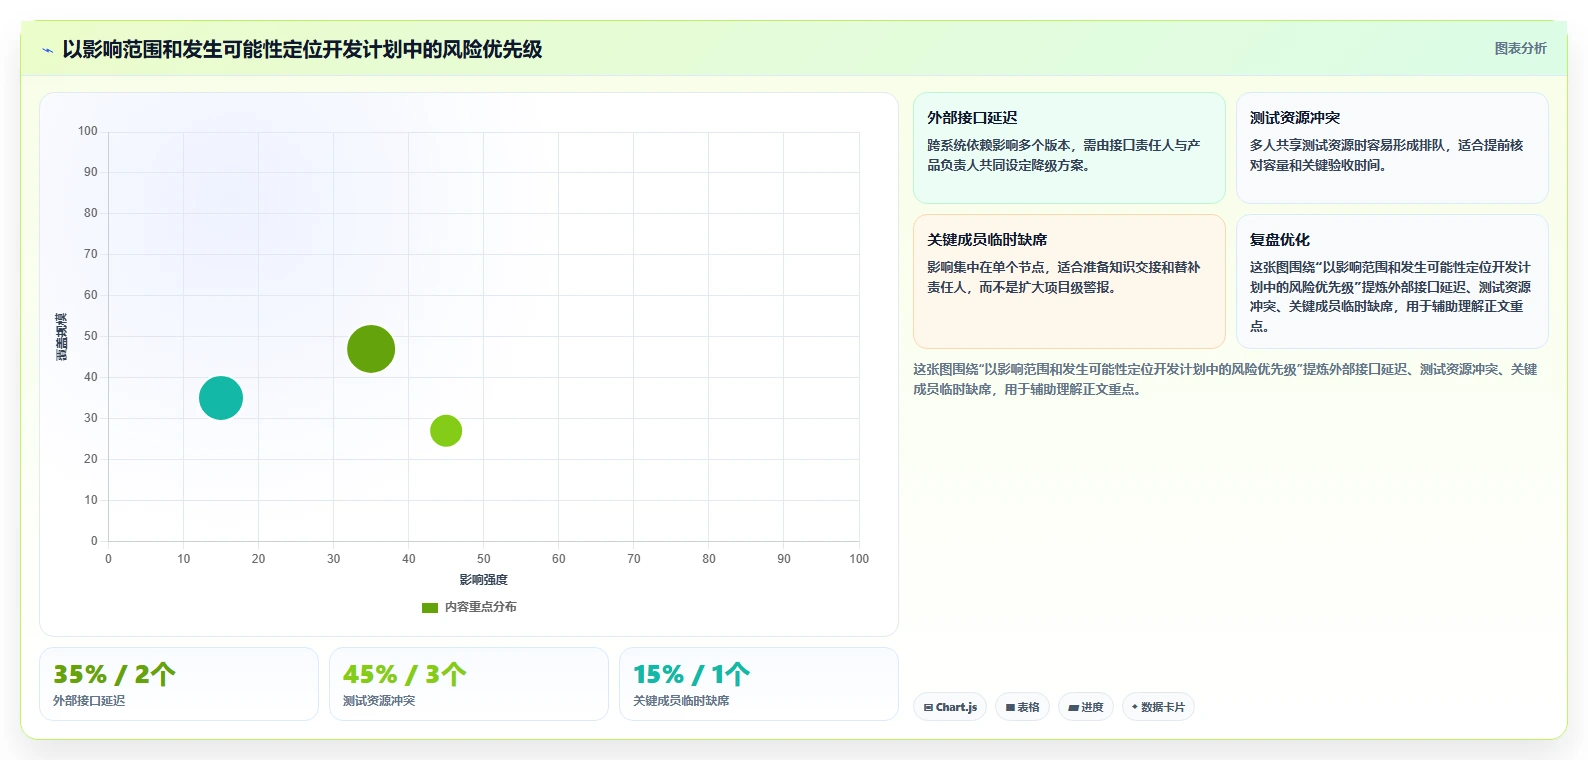The image size is (1588, 760).
Task: Click the main title 以影响范围和发生可能性定位开发计划中的风险优先级
Action: point(302,49)
